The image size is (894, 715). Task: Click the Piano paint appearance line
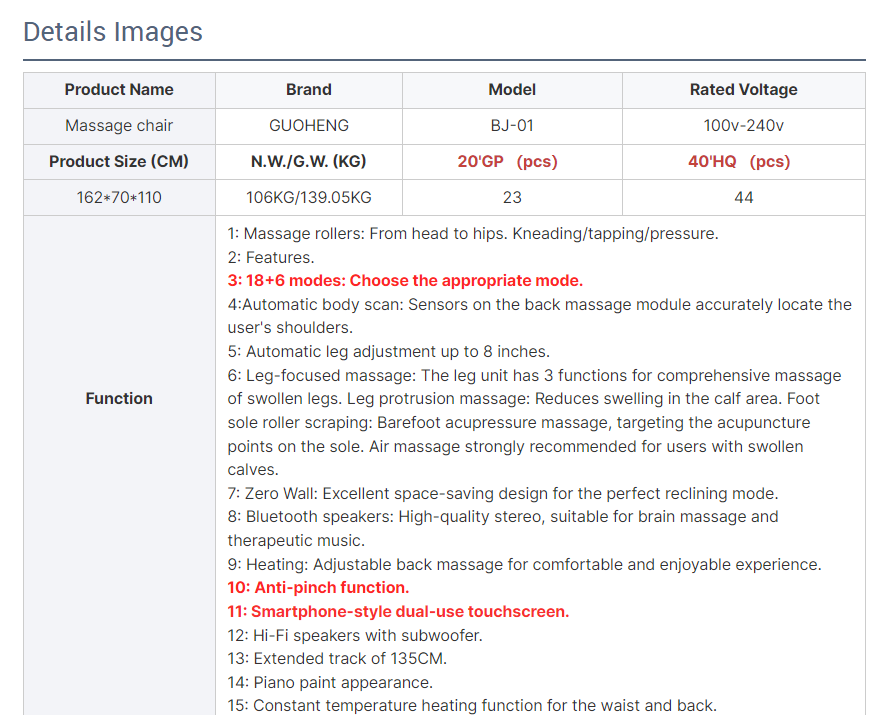(x=330, y=683)
